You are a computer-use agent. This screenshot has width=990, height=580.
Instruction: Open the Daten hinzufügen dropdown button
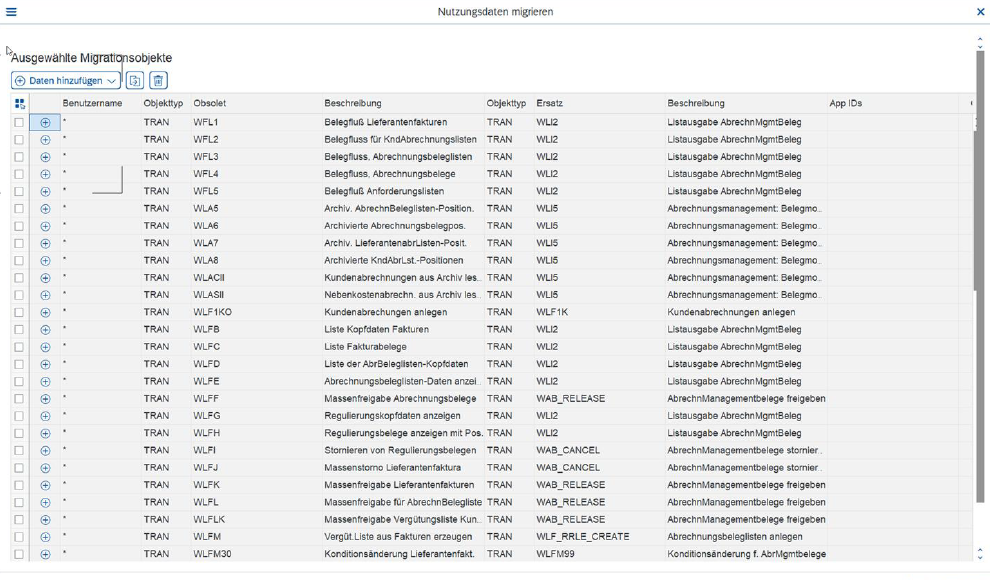[x=66, y=81]
